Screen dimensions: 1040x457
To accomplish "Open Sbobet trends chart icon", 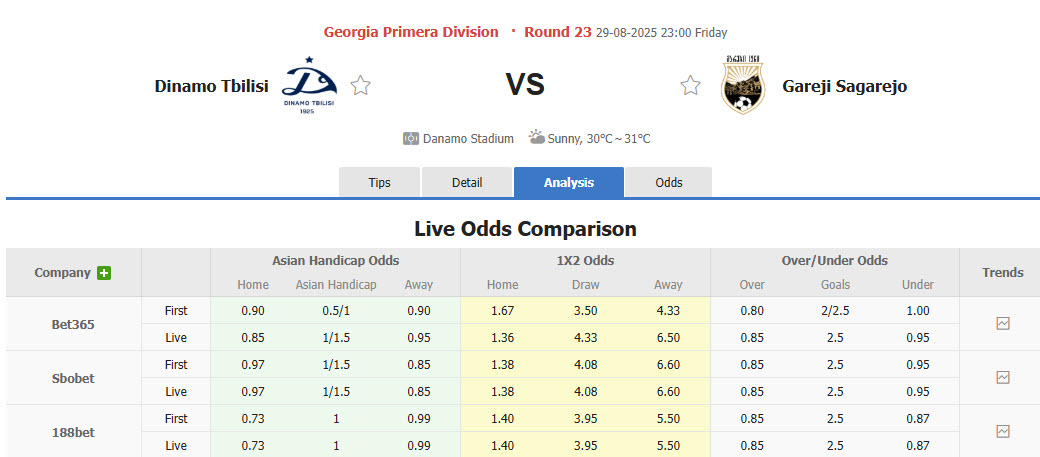I will [x=1002, y=377].
